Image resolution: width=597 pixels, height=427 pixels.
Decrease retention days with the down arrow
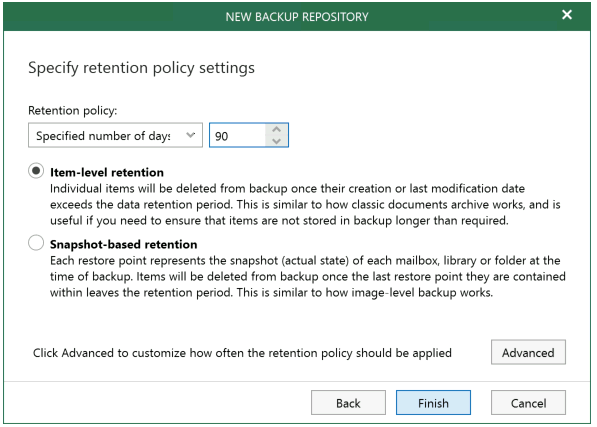[277, 141]
